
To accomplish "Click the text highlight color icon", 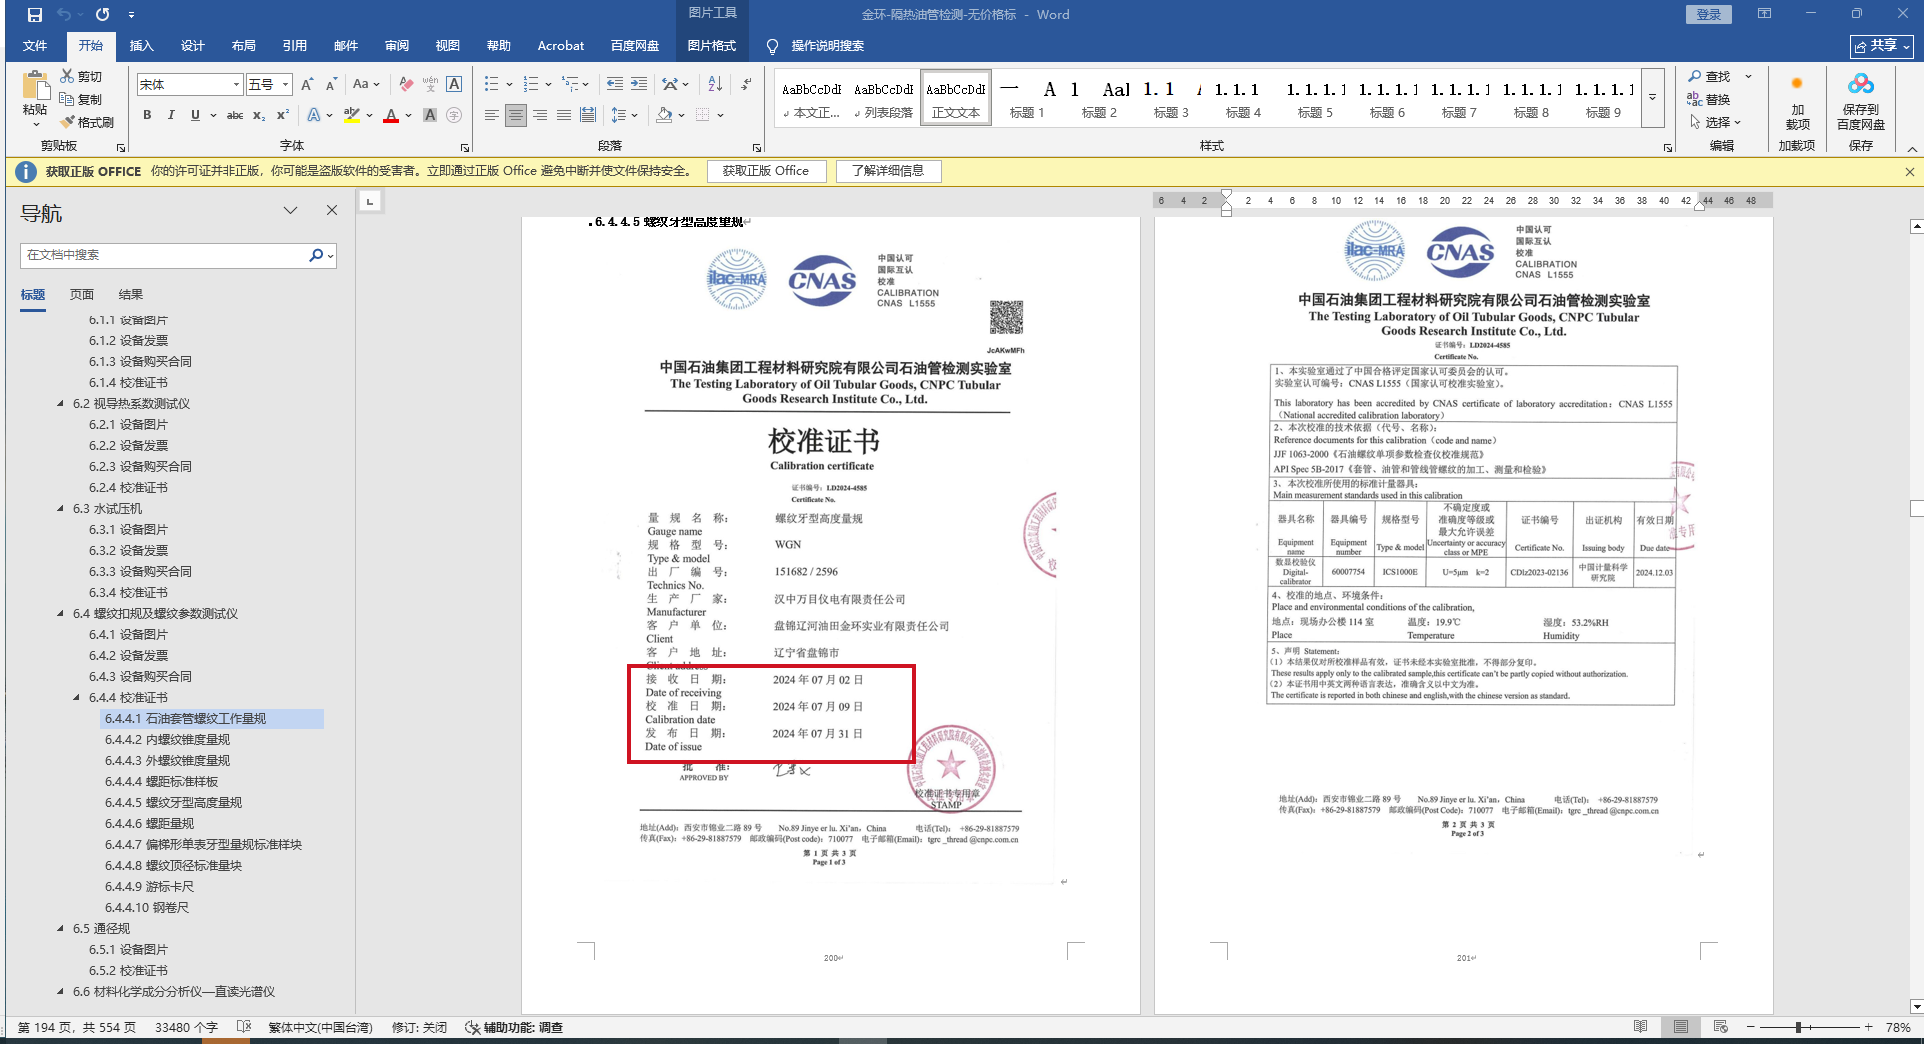I will (x=351, y=115).
